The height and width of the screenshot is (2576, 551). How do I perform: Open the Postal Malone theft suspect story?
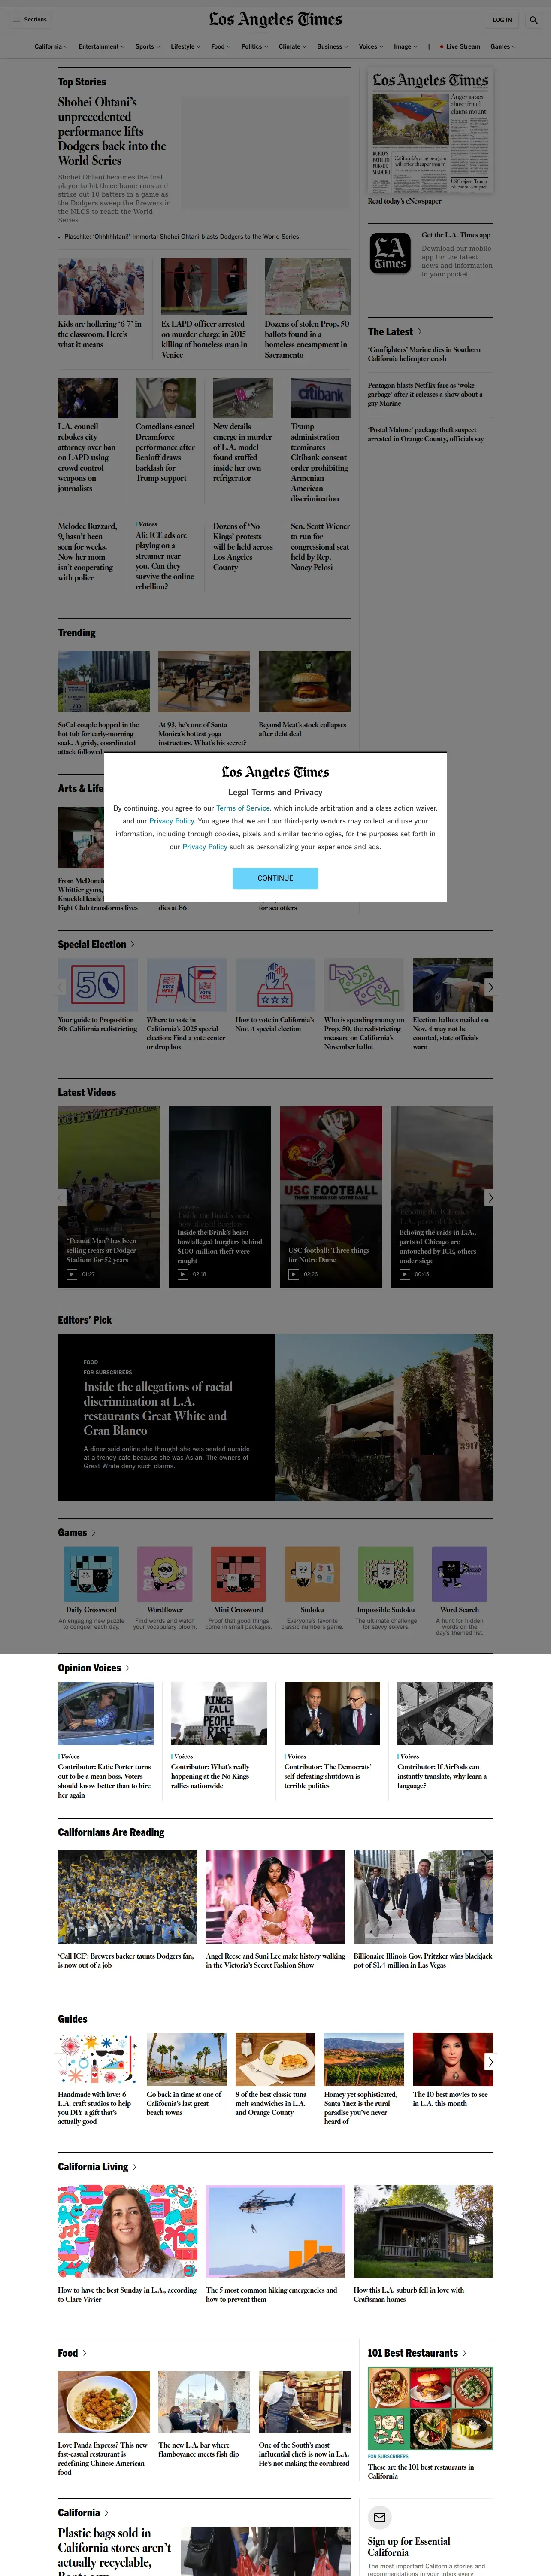point(426,434)
